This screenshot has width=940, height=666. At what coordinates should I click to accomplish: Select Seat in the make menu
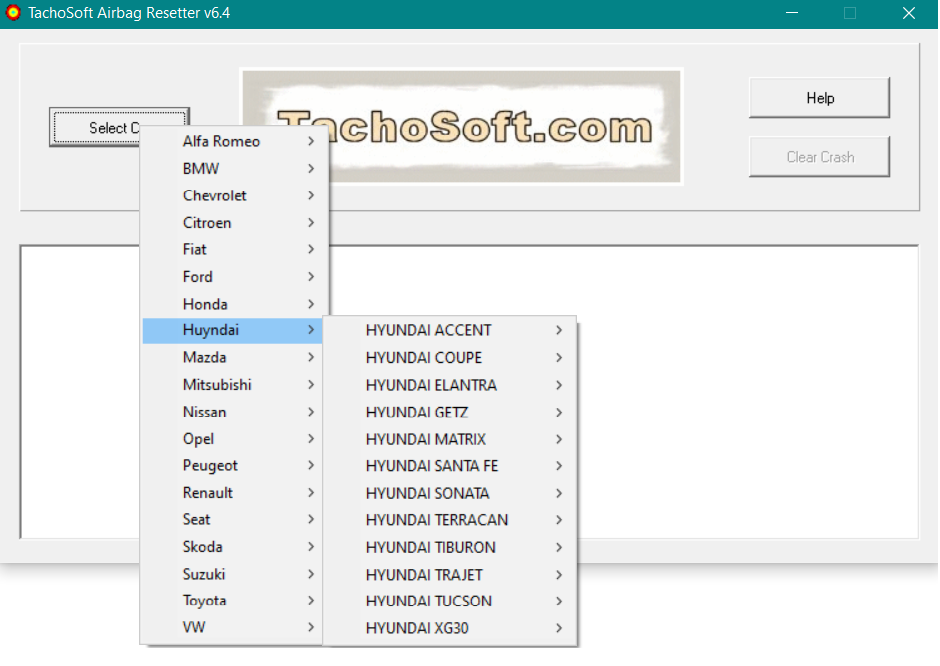234,519
